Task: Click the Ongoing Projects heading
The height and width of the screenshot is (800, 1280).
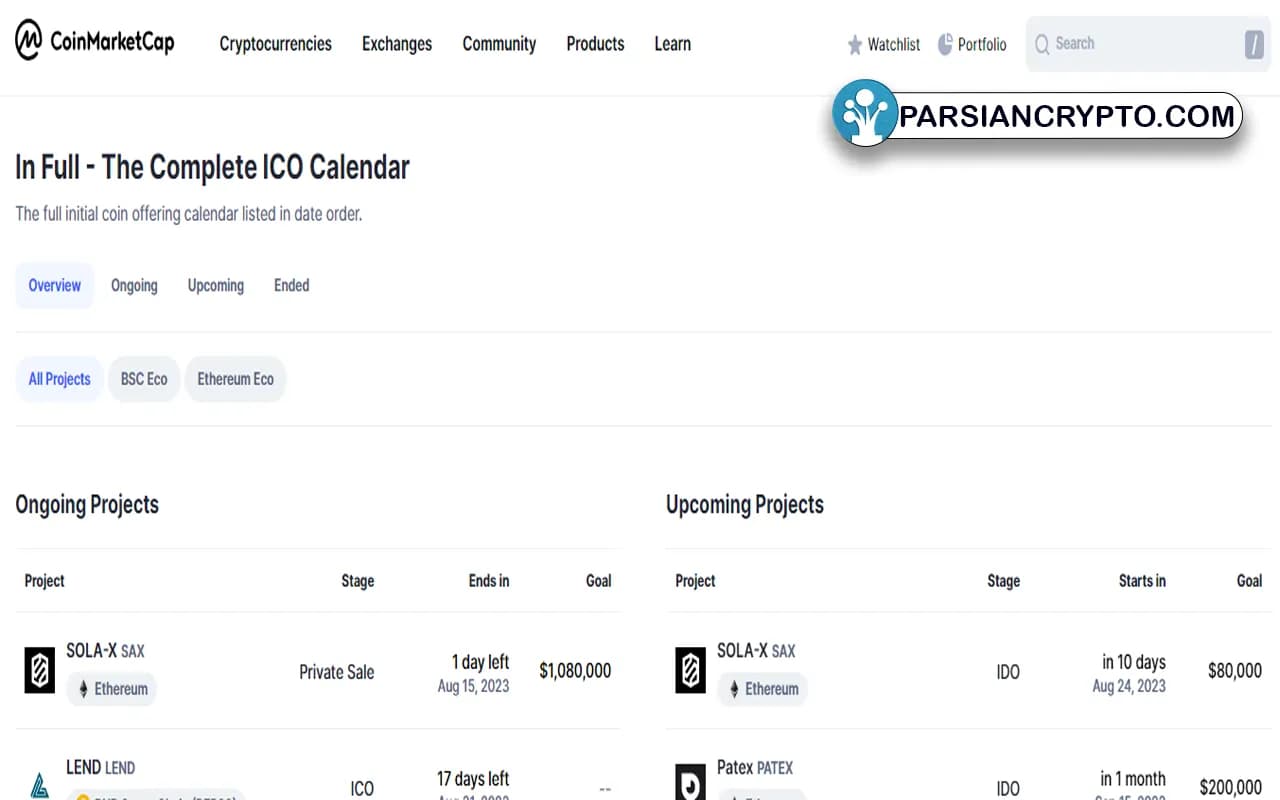Action: coord(87,505)
